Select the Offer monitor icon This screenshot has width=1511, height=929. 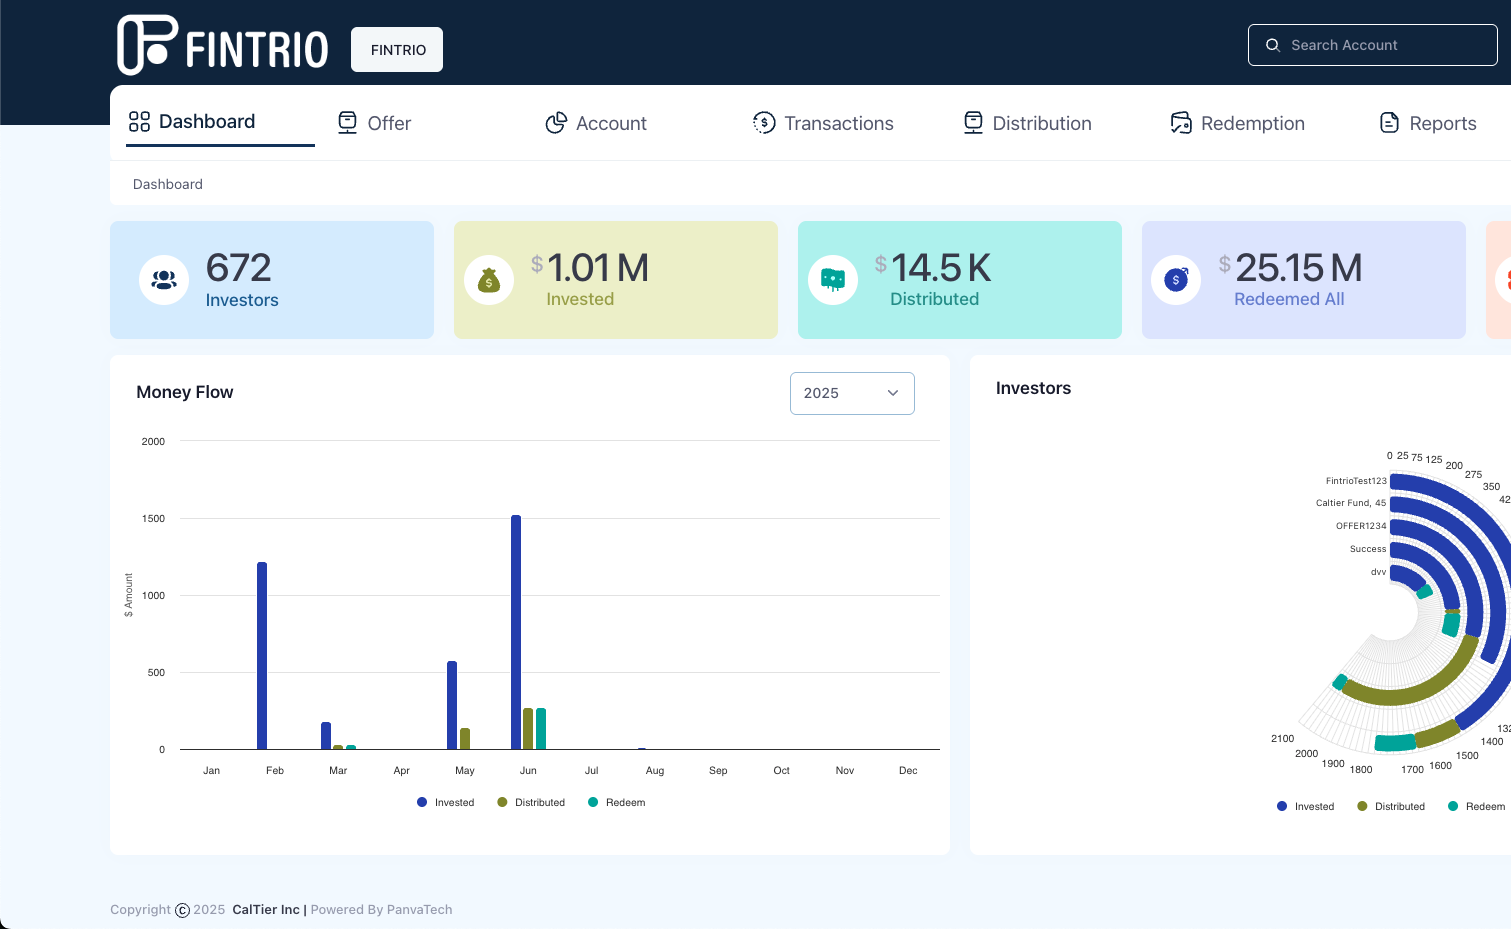(x=347, y=121)
